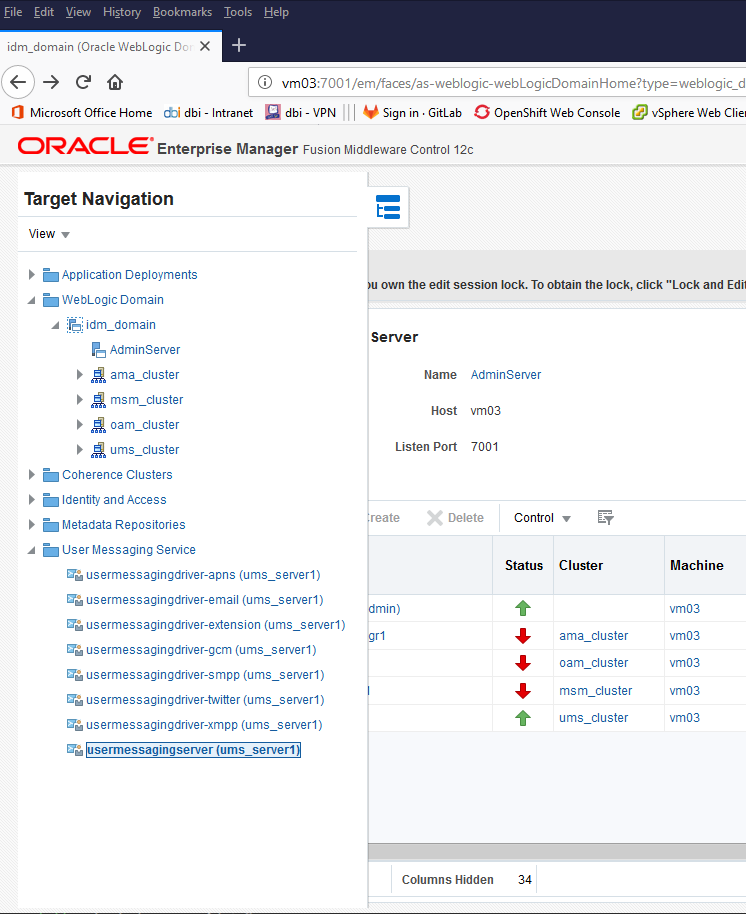Screen dimensions: 746x914
Task: Click the detach table icon beside Control
Action: click(606, 517)
